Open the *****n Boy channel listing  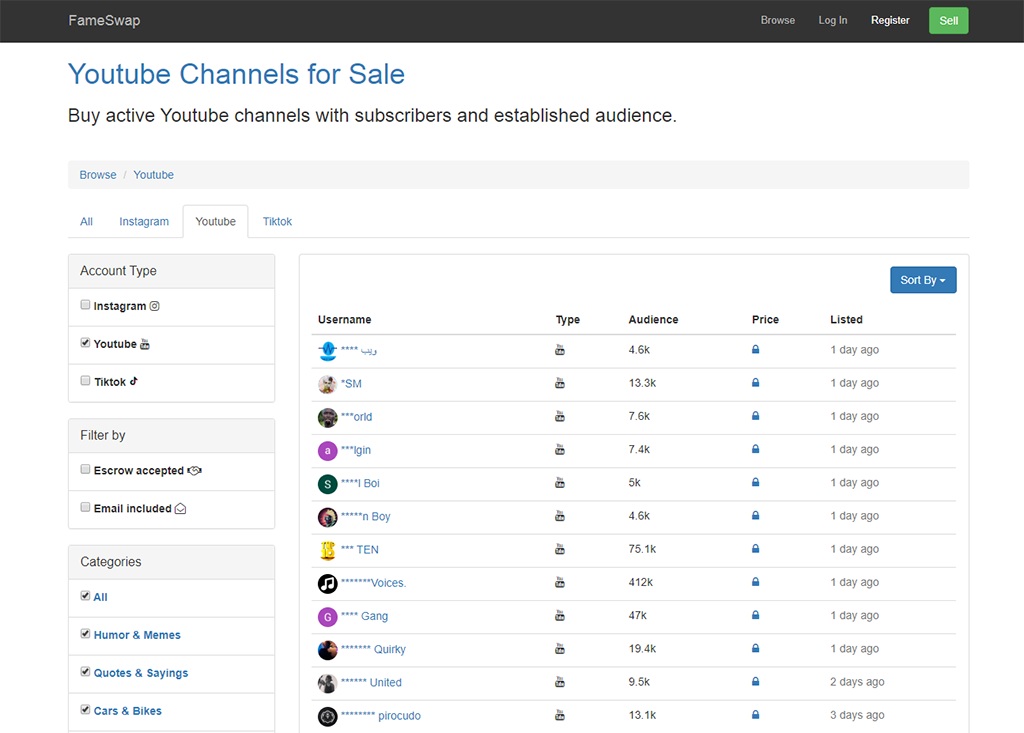pyautogui.click(x=366, y=516)
